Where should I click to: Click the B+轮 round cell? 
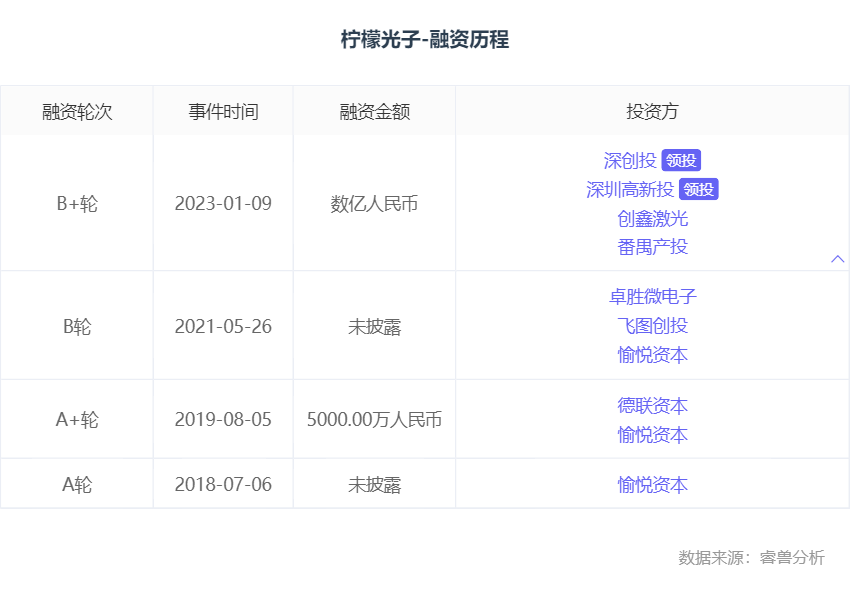[77, 204]
